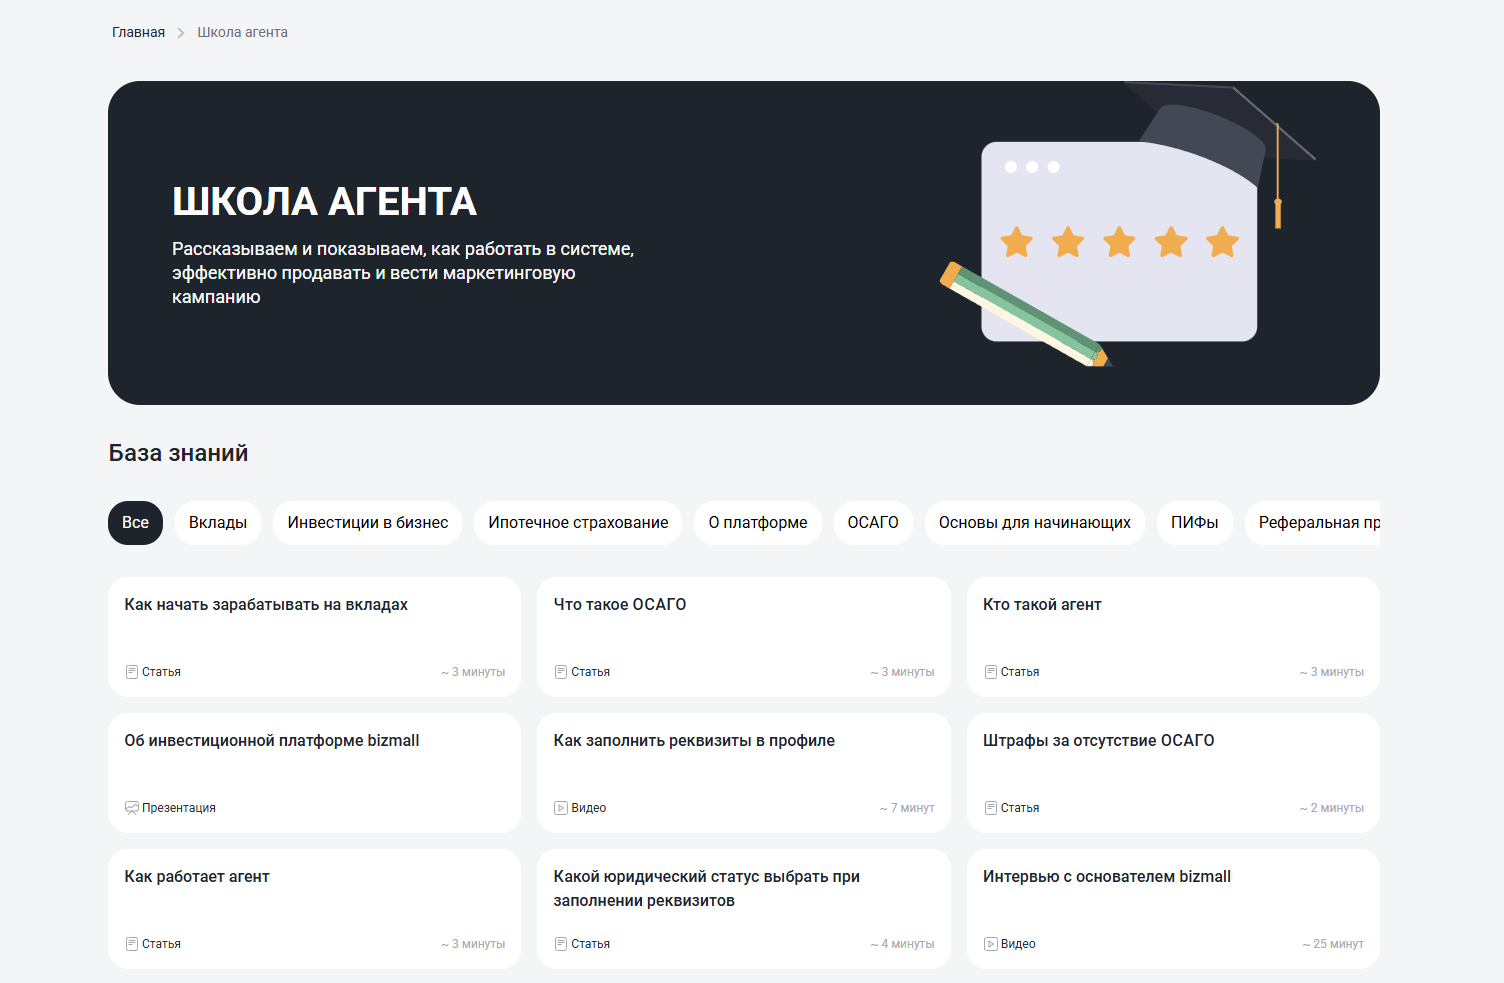Click the article icon on 'Штрафы за отсутствие ОСАГО'
Screen dimensions: 1504x983
(990, 807)
